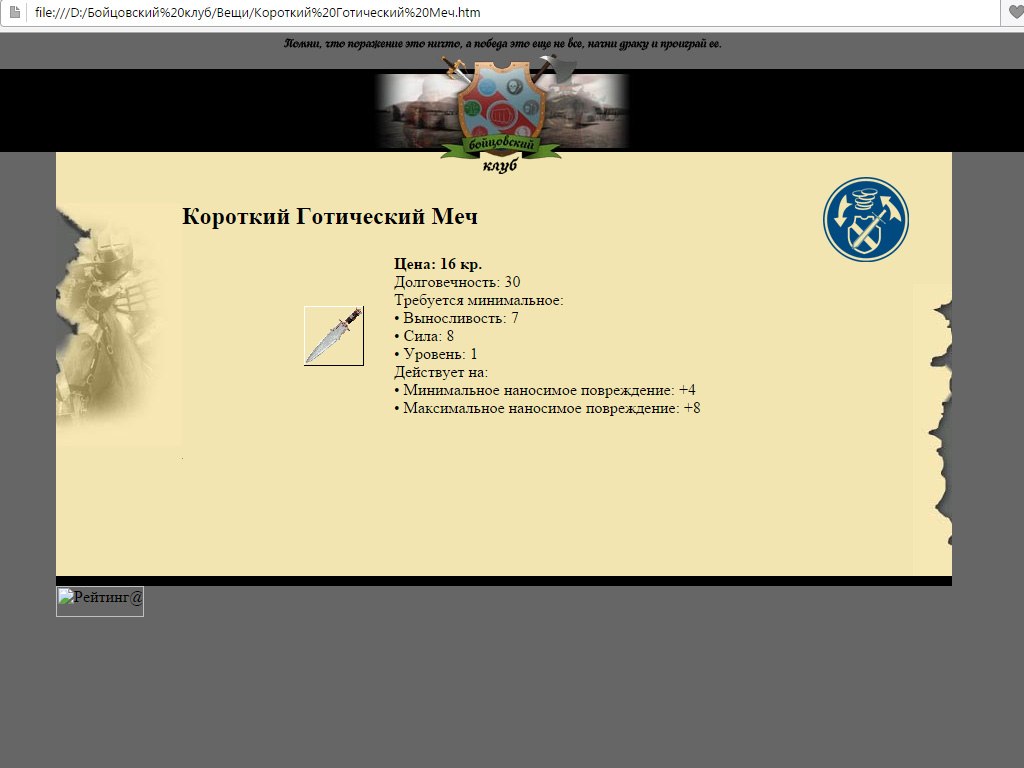Click the Бойцовский клуб shield logo

tap(502, 114)
